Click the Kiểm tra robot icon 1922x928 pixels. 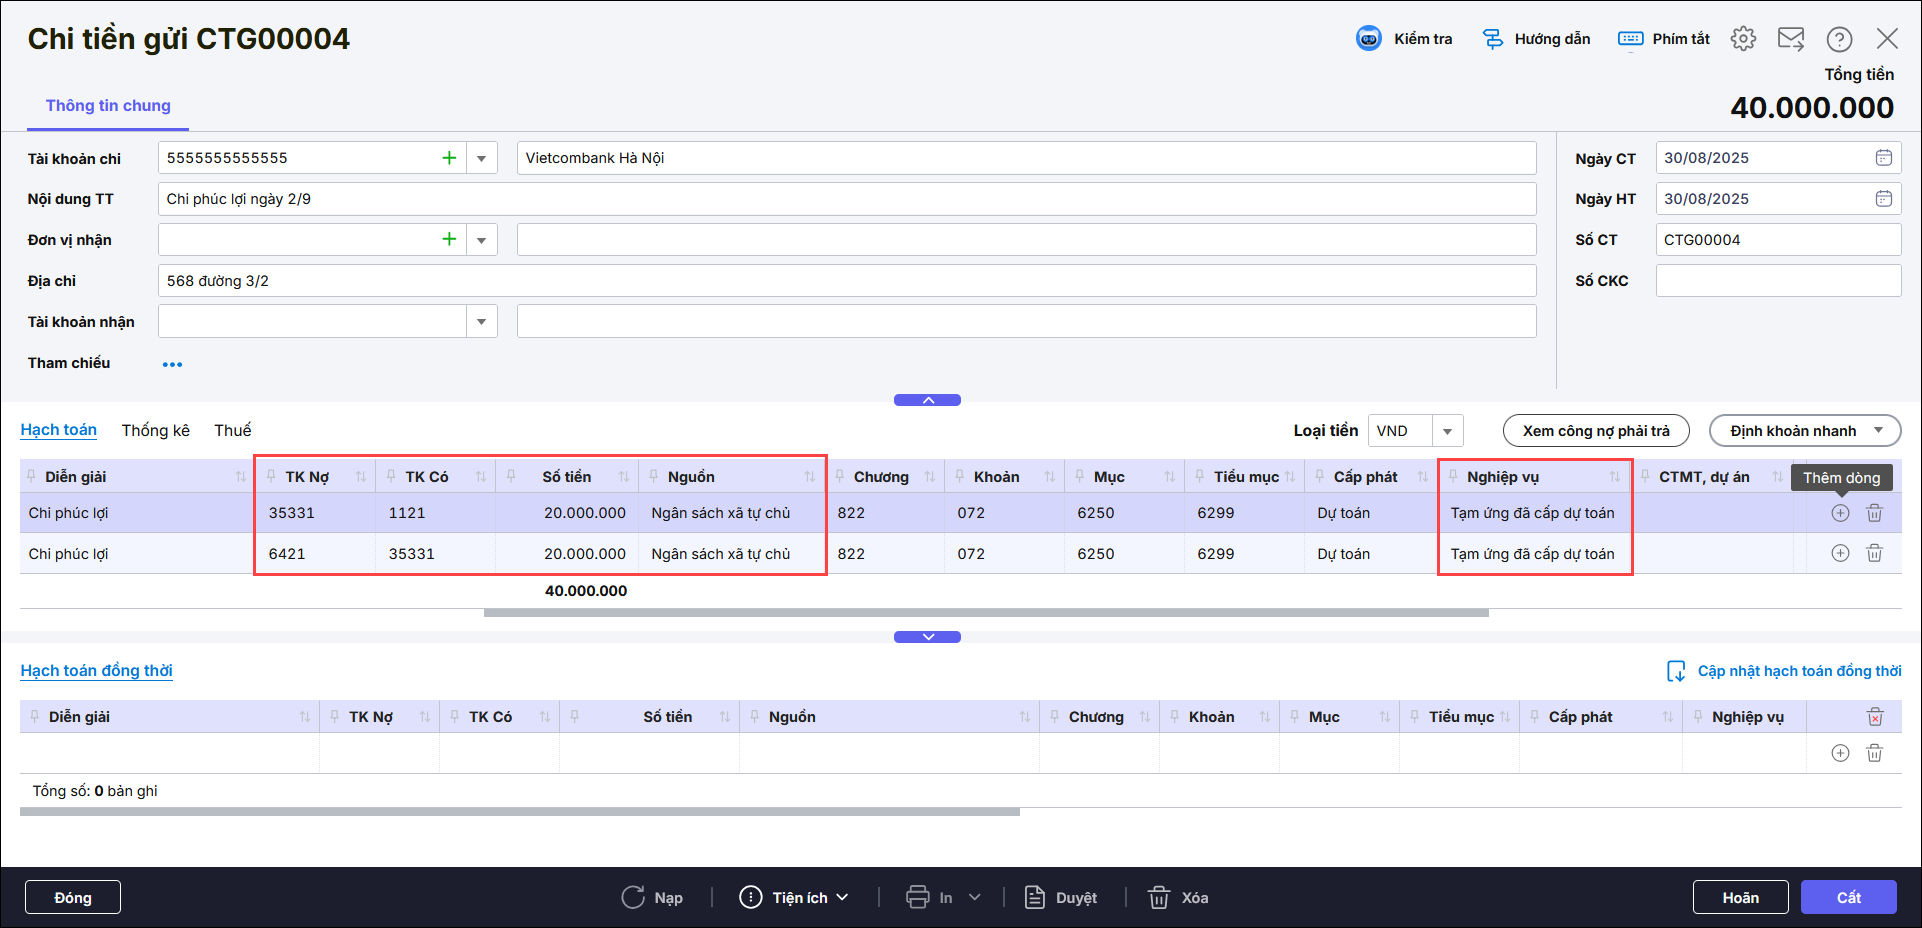pyautogui.click(x=1368, y=39)
